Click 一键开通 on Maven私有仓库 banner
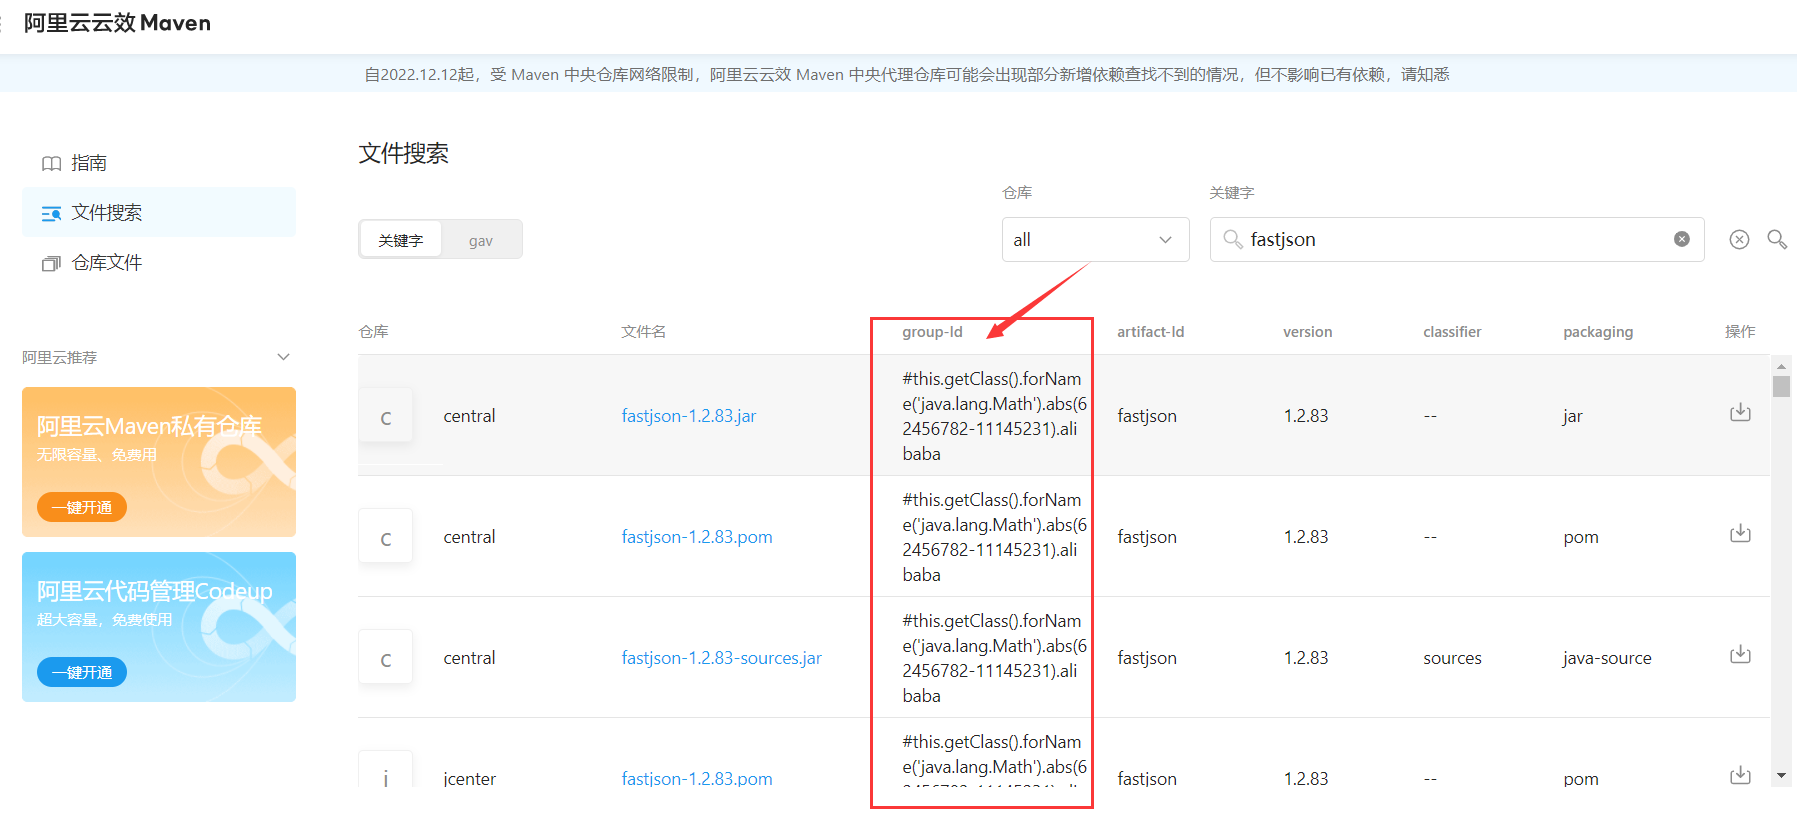Image resolution: width=1797 pixels, height=825 pixels. click(82, 507)
